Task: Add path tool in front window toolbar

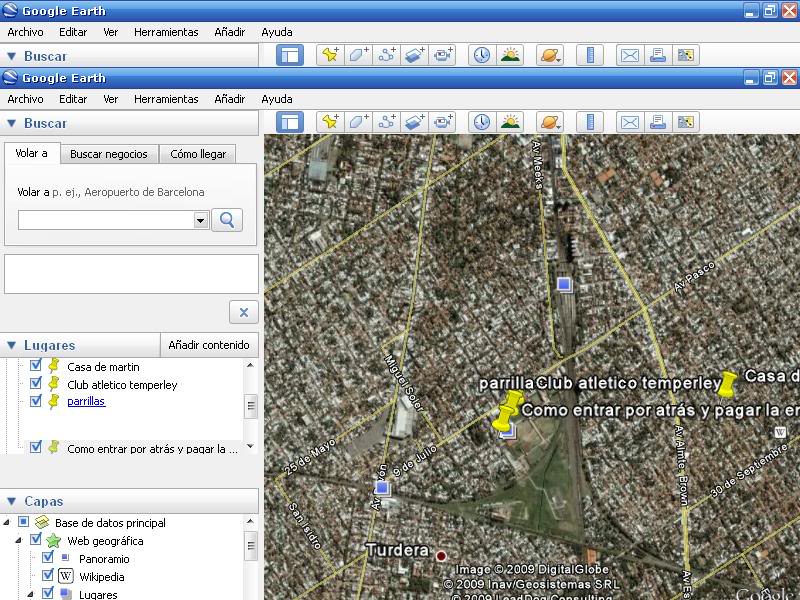Action: tap(387, 122)
